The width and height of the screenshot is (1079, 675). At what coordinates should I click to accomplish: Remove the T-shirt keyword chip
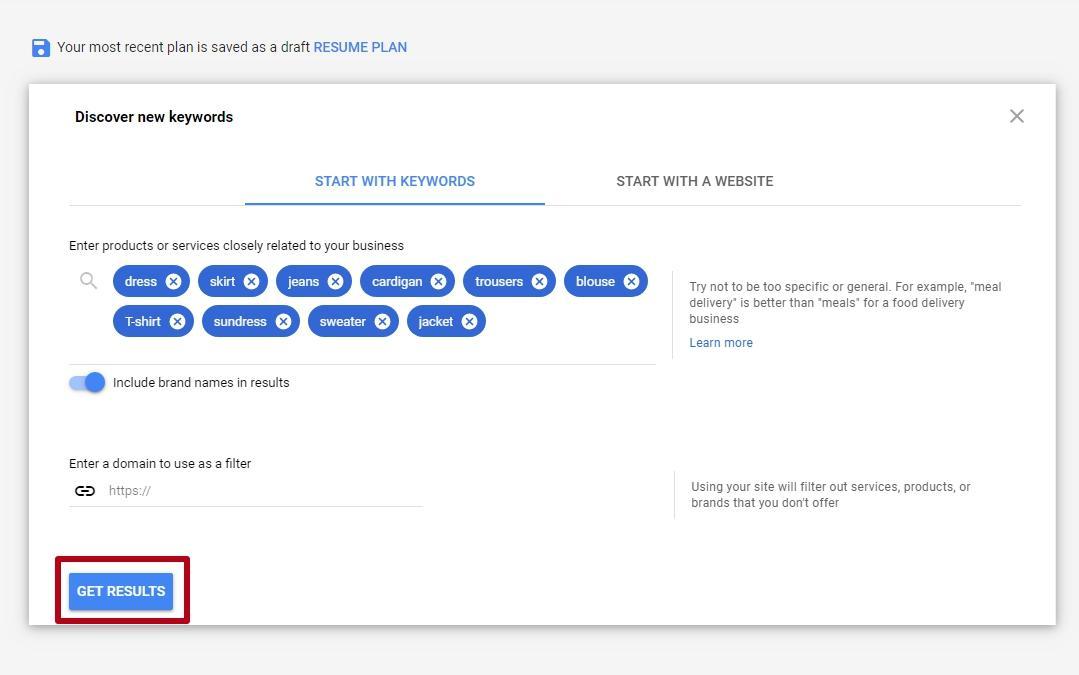178,321
